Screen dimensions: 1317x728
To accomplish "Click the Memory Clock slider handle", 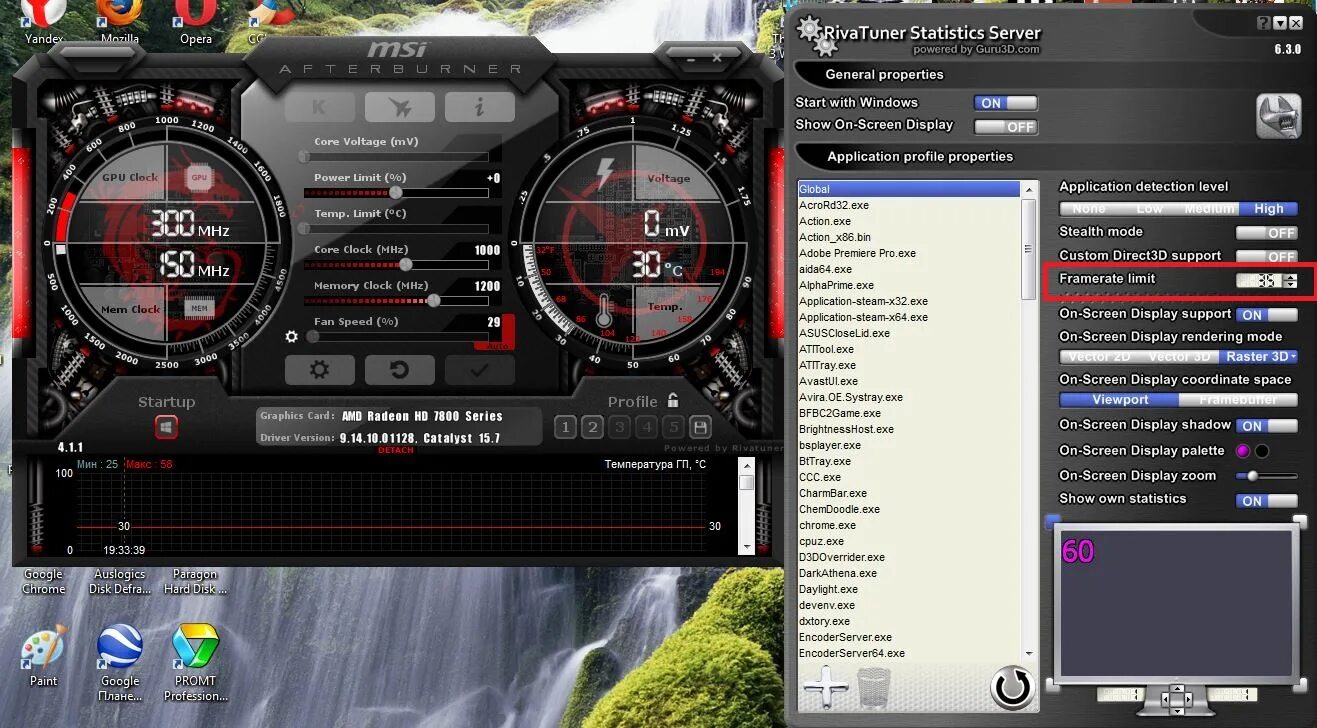I will point(433,300).
